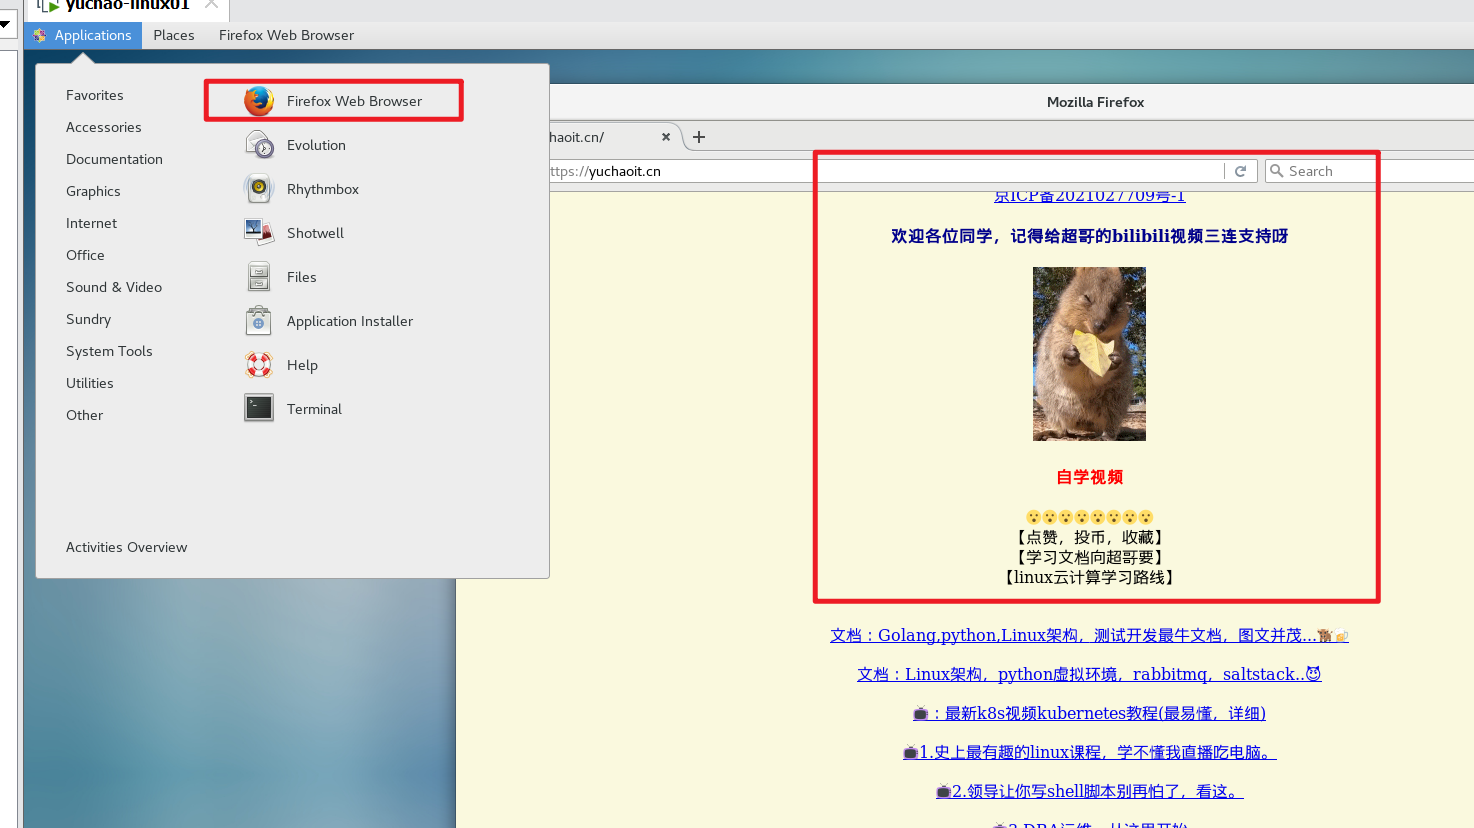Screen dimensions: 1474x828
Task: Select the System Tools category
Action: (109, 351)
